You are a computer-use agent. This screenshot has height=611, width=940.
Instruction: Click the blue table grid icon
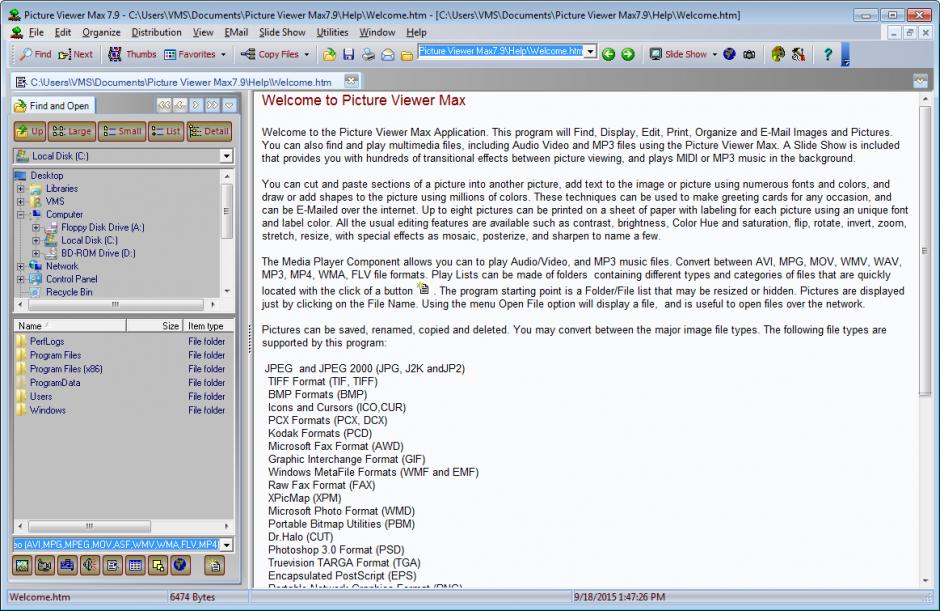[135, 565]
